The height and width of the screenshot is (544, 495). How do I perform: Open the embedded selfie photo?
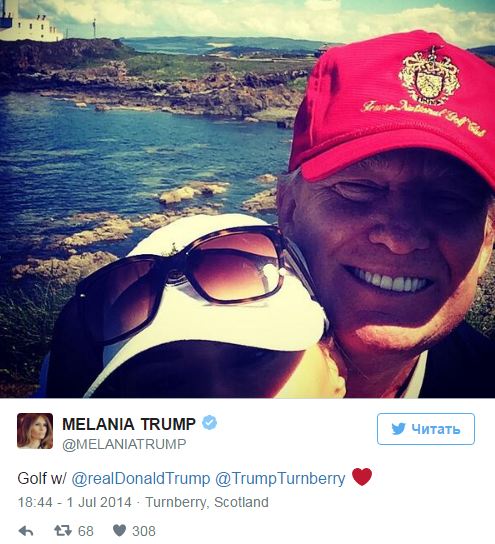click(x=247, y=199)
